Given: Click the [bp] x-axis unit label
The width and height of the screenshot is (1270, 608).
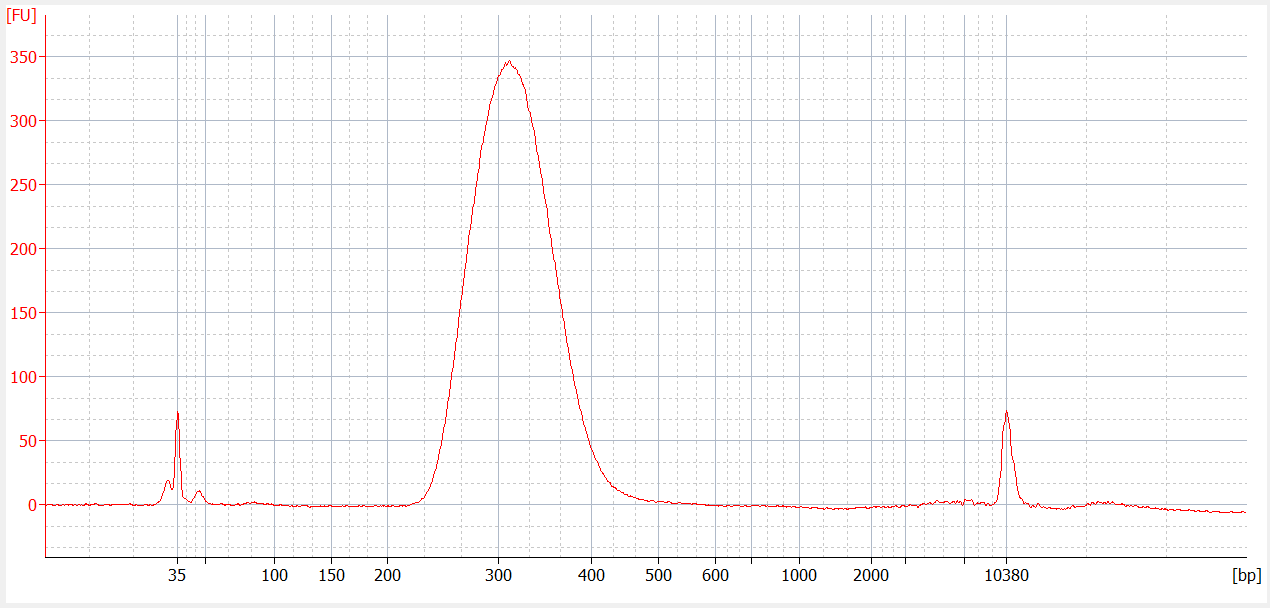Looking at the screenshot, I should tap(1246, 576).
